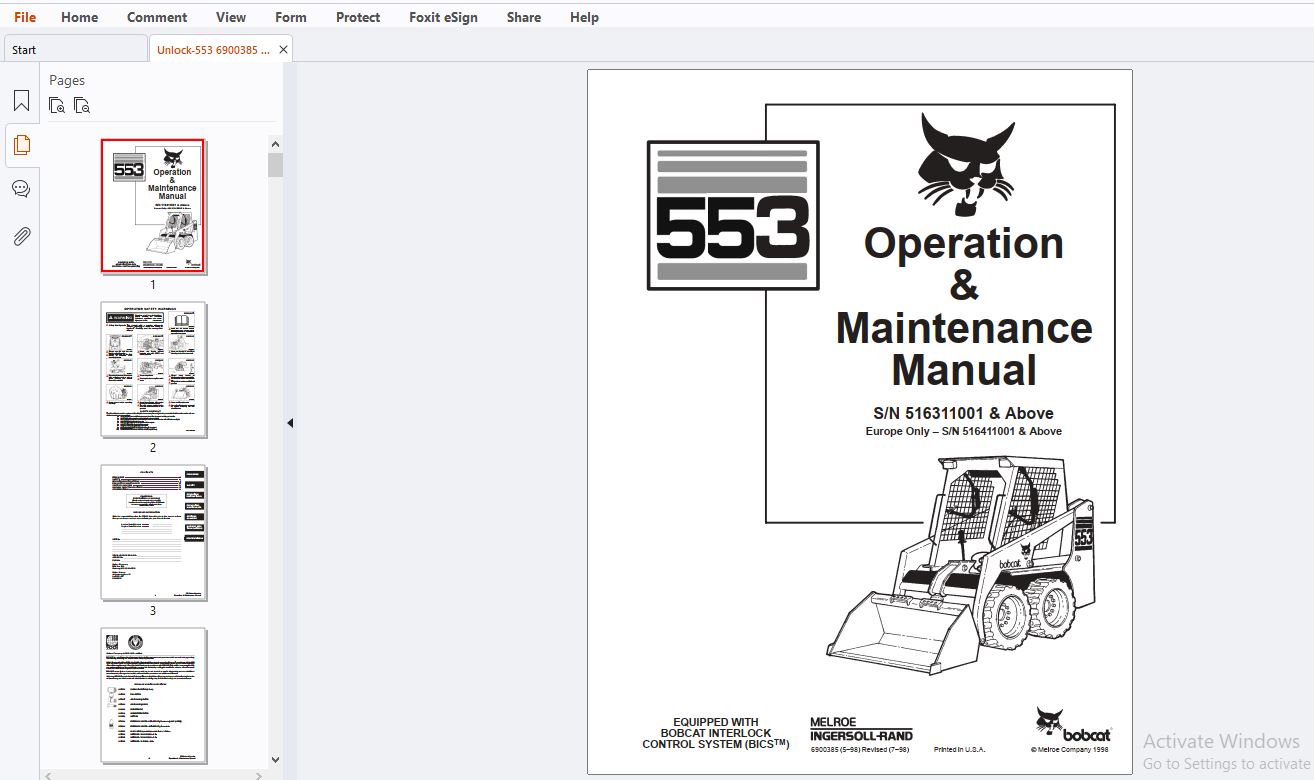Collapse the navigation panel with arrow

pos(289,423)
